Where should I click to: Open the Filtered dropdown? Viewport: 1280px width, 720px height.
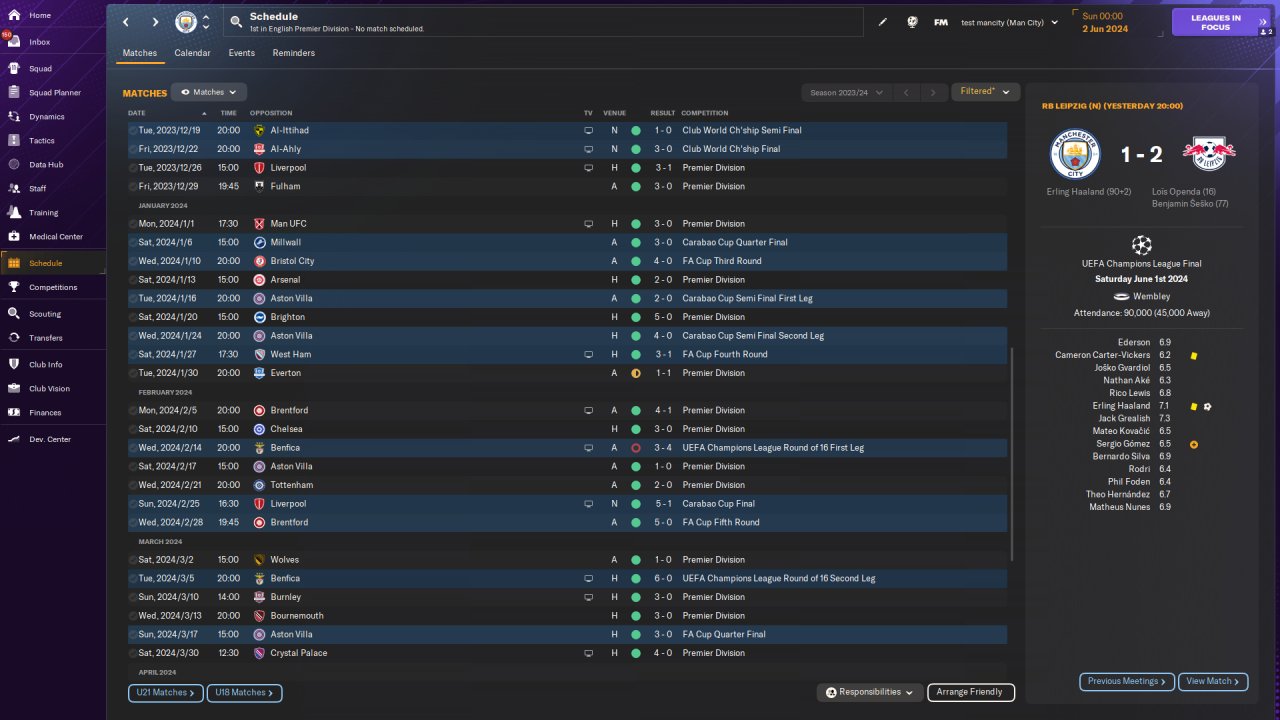[x=985, y=92]
